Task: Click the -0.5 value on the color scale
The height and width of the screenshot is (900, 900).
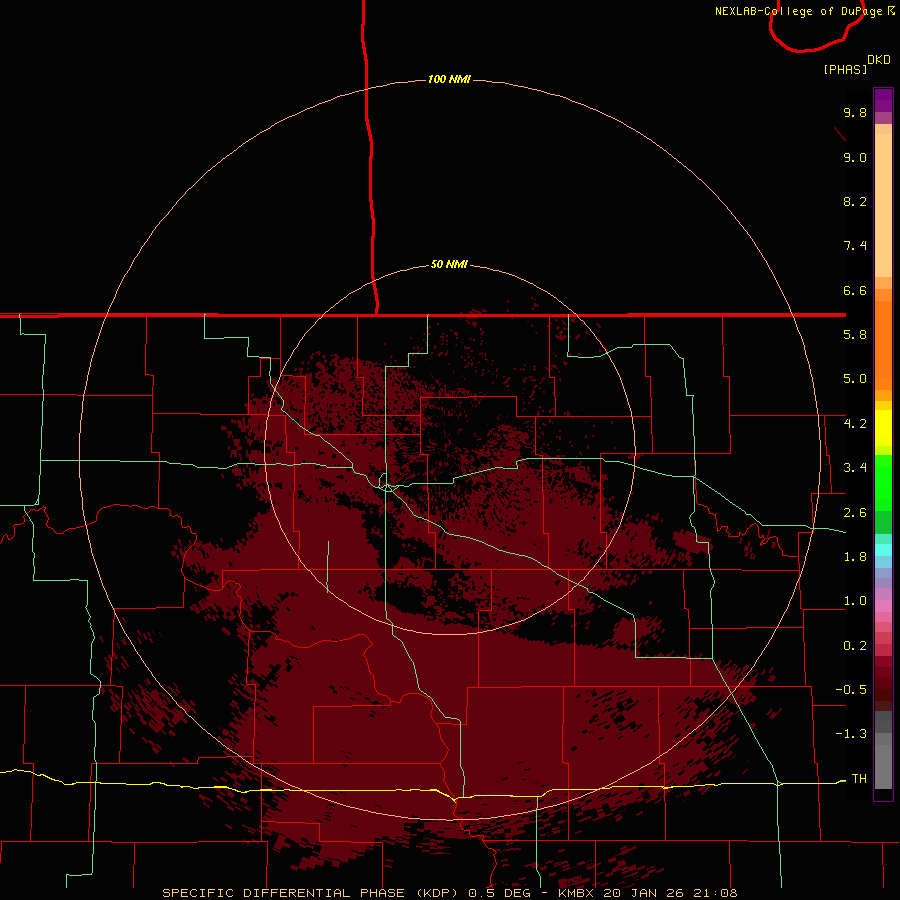Action: pos(851,689)
